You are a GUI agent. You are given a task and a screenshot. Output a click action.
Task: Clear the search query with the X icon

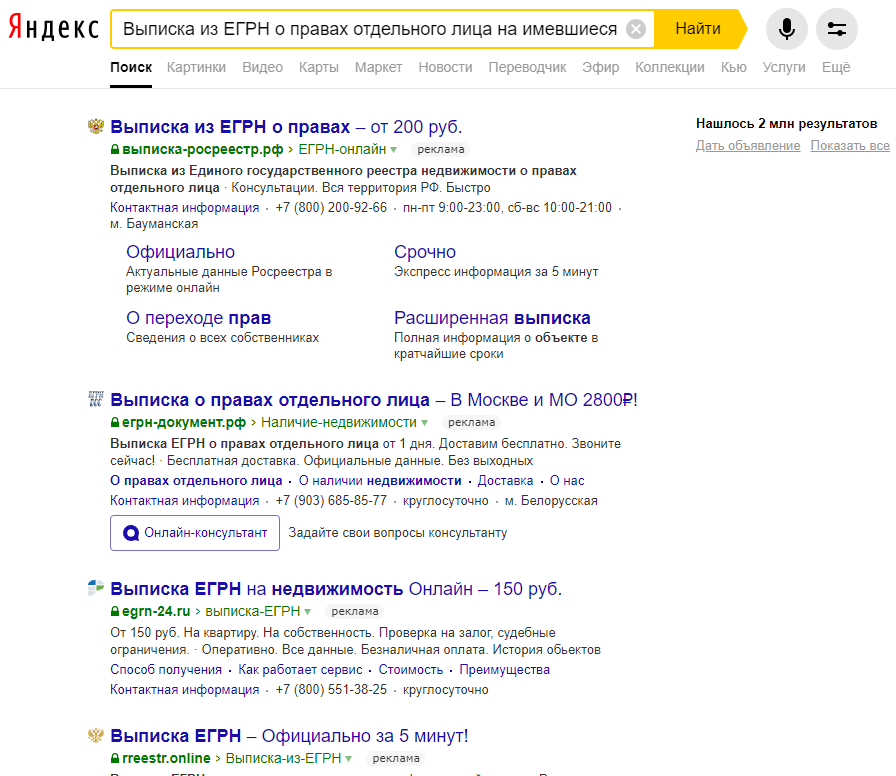(x=634, y=29)
